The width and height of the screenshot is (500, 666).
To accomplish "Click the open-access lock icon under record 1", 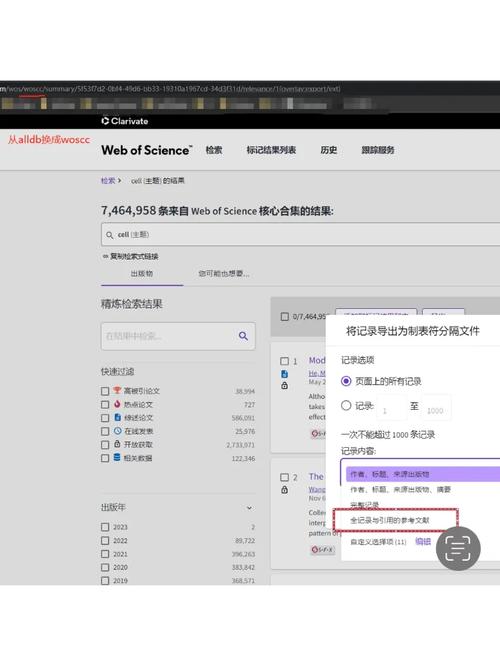I will 284,385.
